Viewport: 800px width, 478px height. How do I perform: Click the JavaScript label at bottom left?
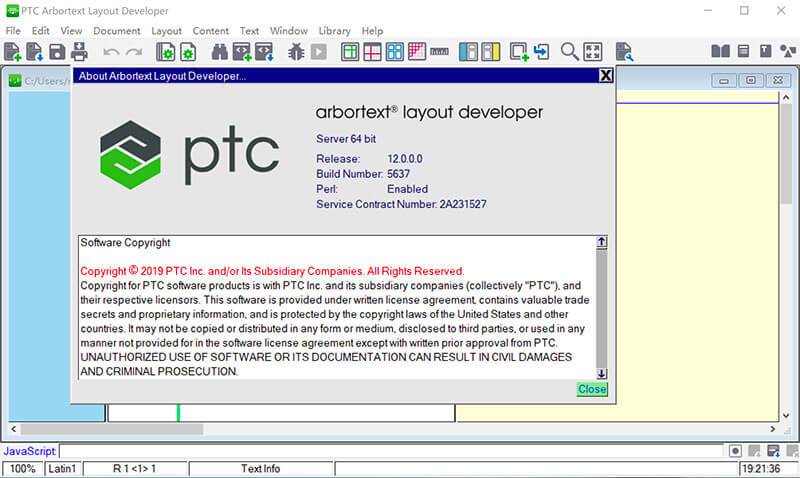[29, 451]
